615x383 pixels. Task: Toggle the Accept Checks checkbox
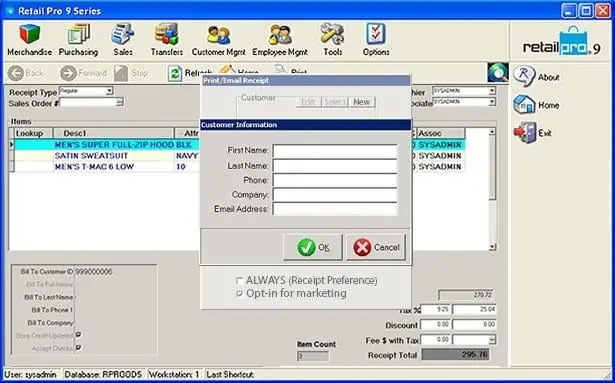(78, 348)
